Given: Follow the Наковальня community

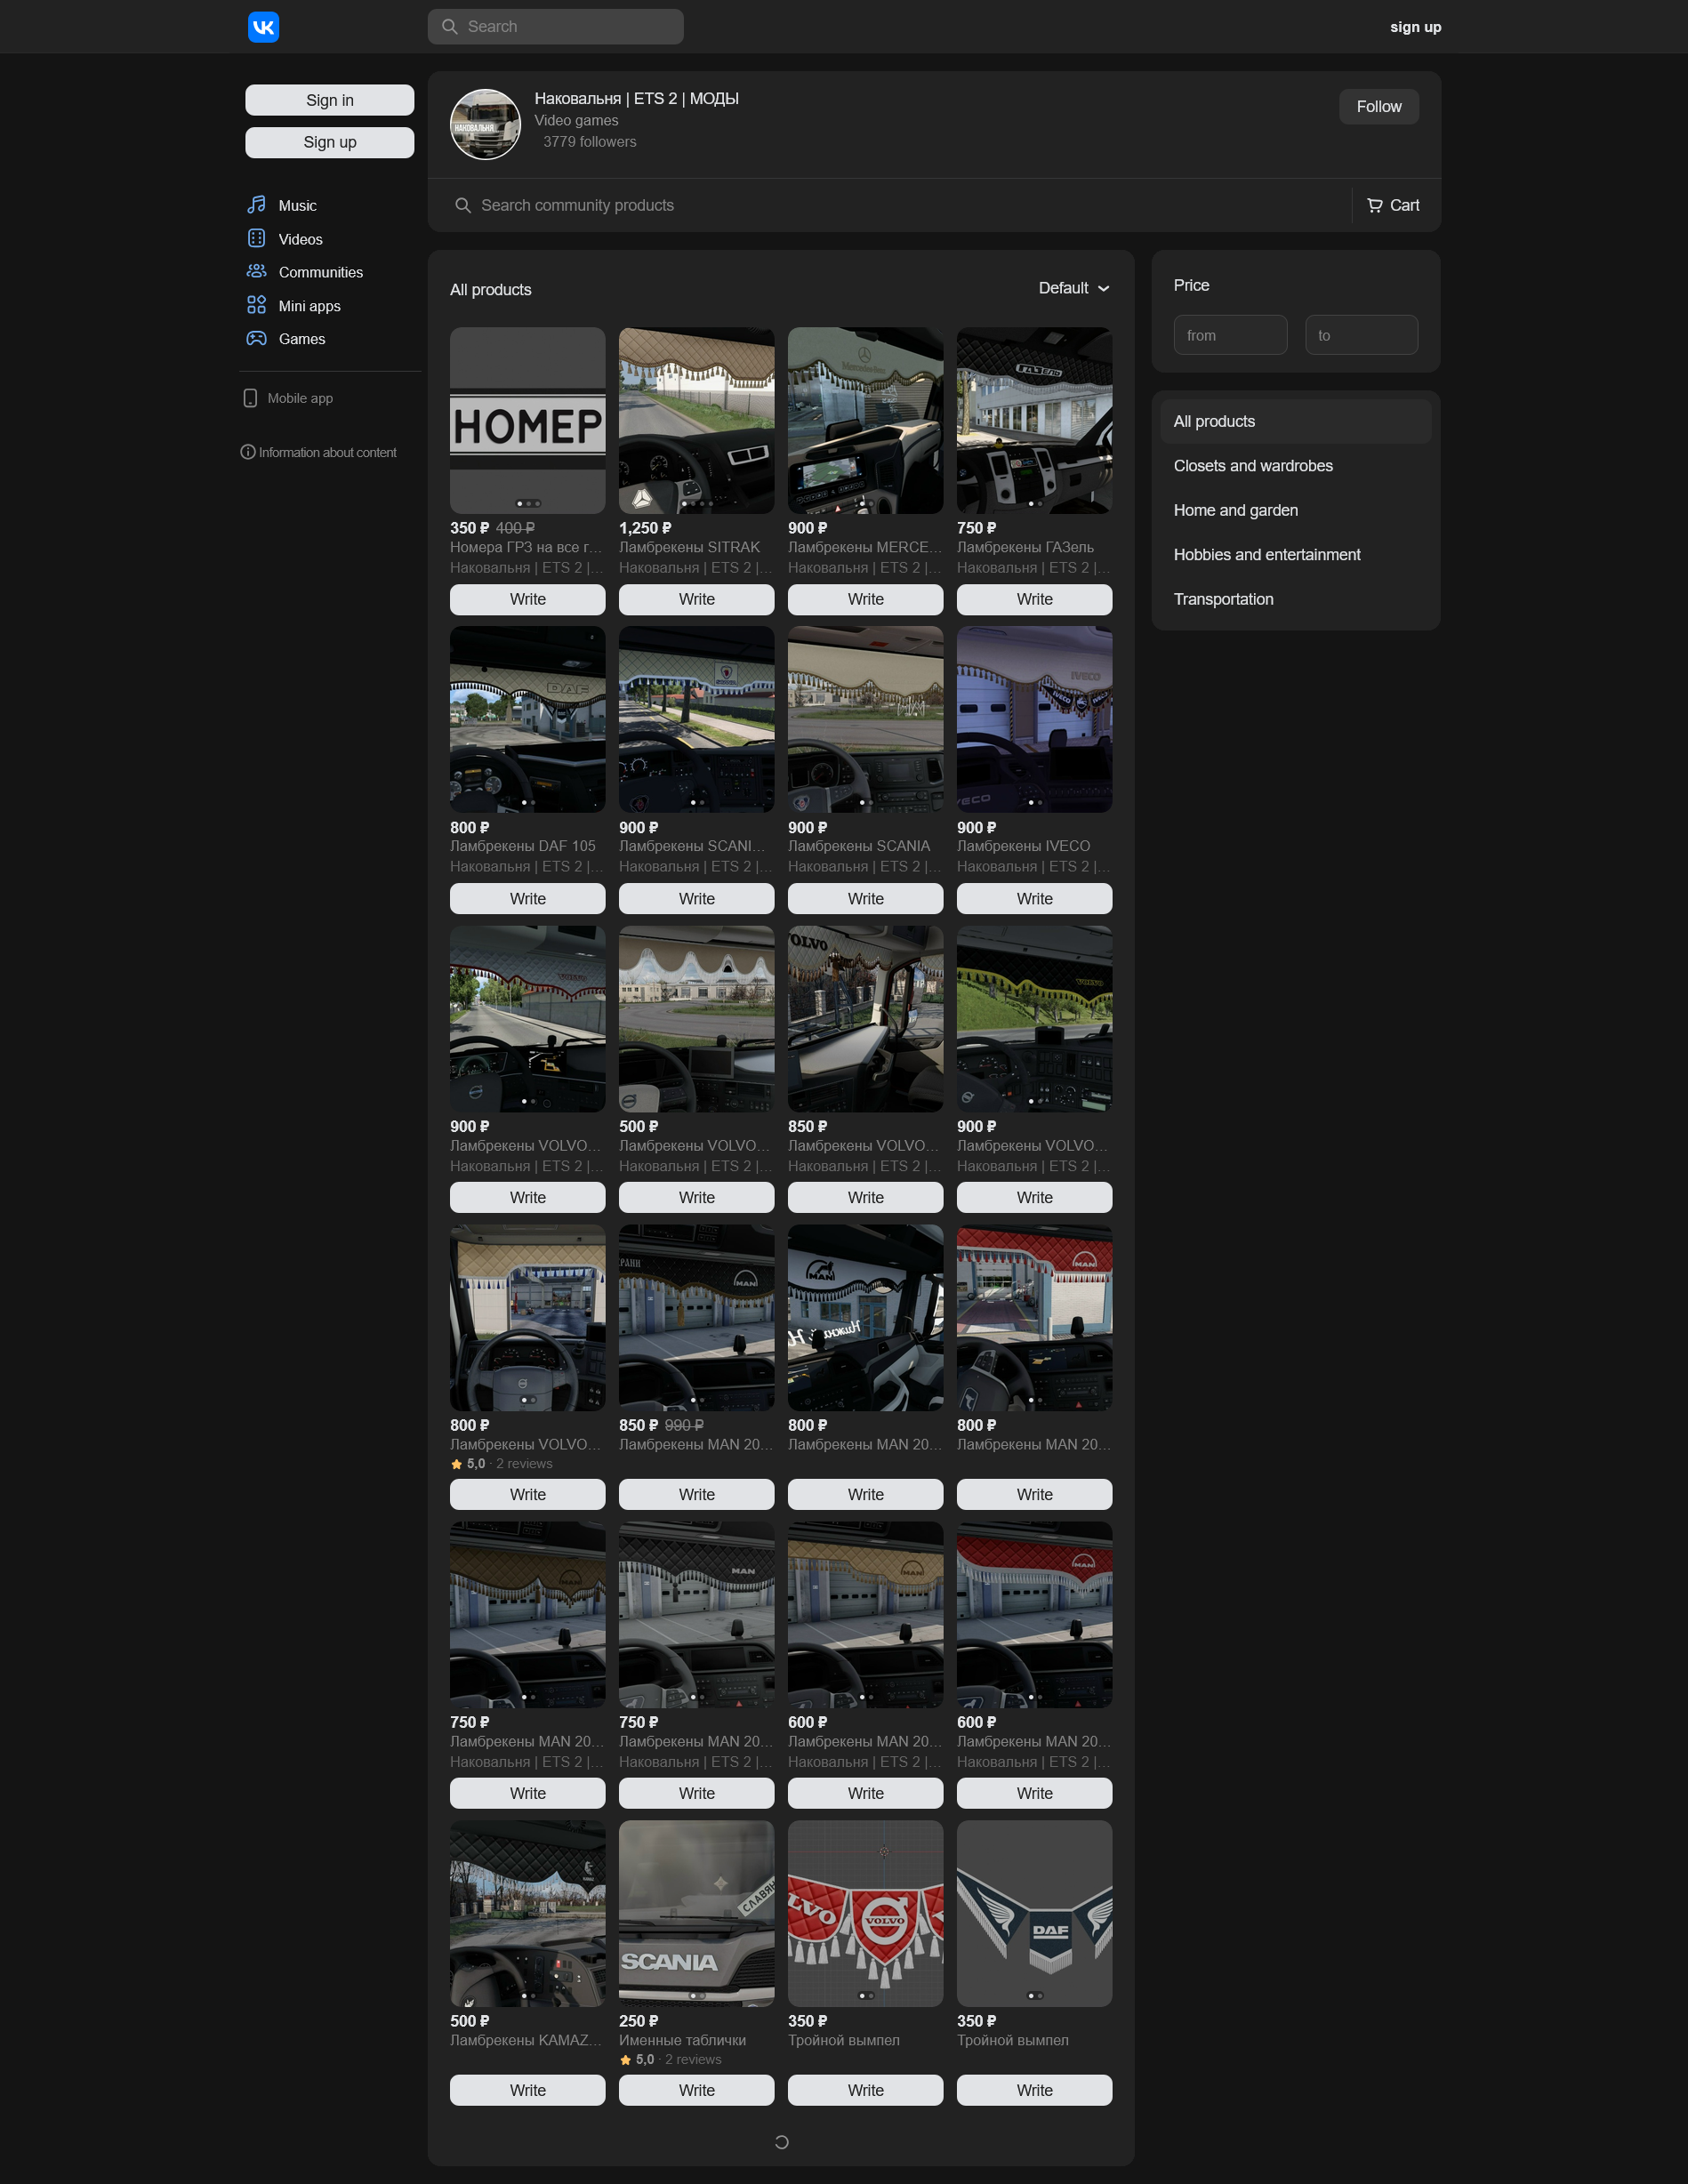Looking at the screenshot, I should click(1378, 107).
